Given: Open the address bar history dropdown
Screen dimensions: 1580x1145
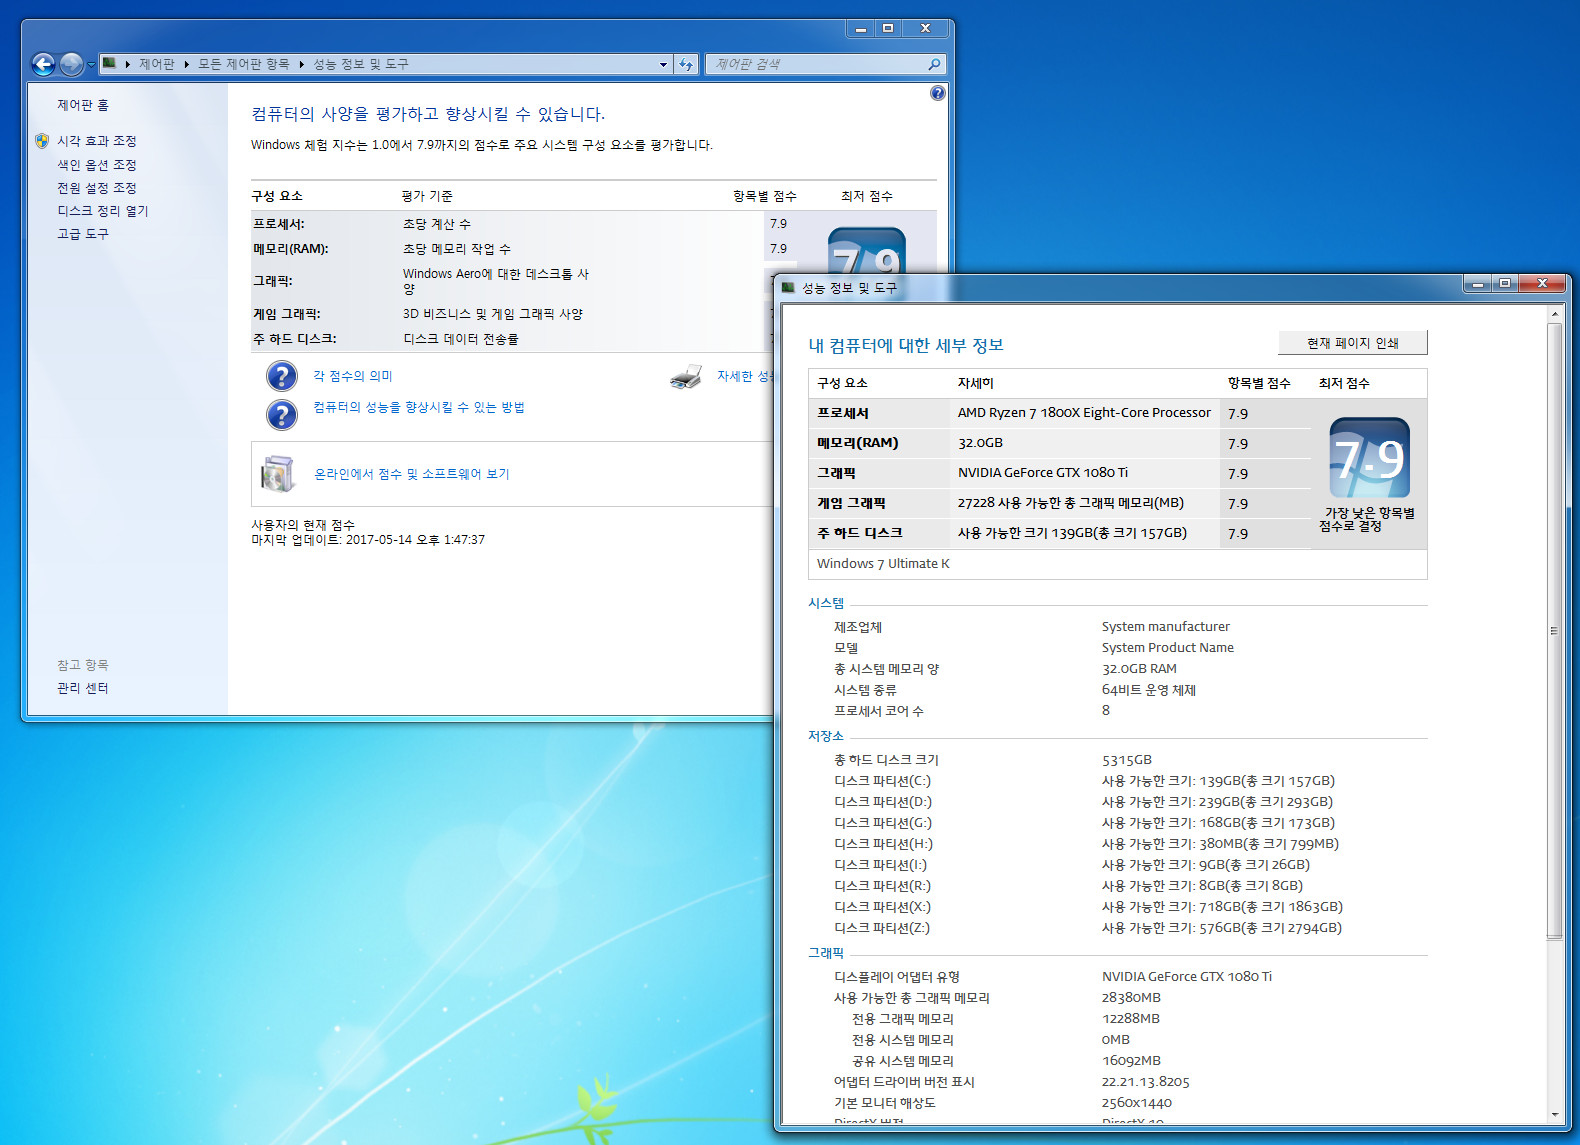Looking at the screenshot, I should pyautogui.click(x=663, y=64).
